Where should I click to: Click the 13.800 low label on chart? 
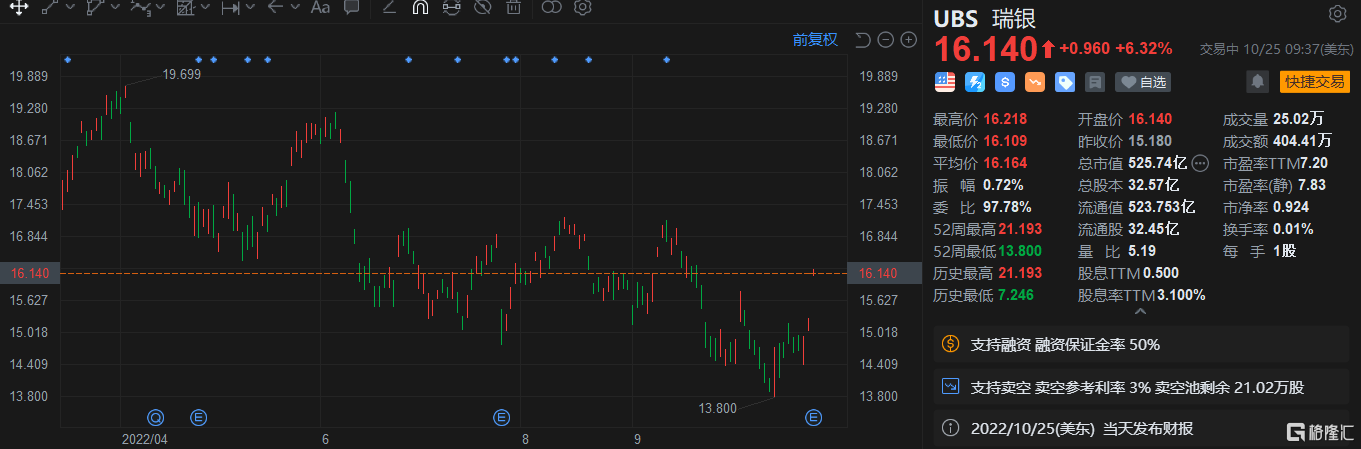718,408
